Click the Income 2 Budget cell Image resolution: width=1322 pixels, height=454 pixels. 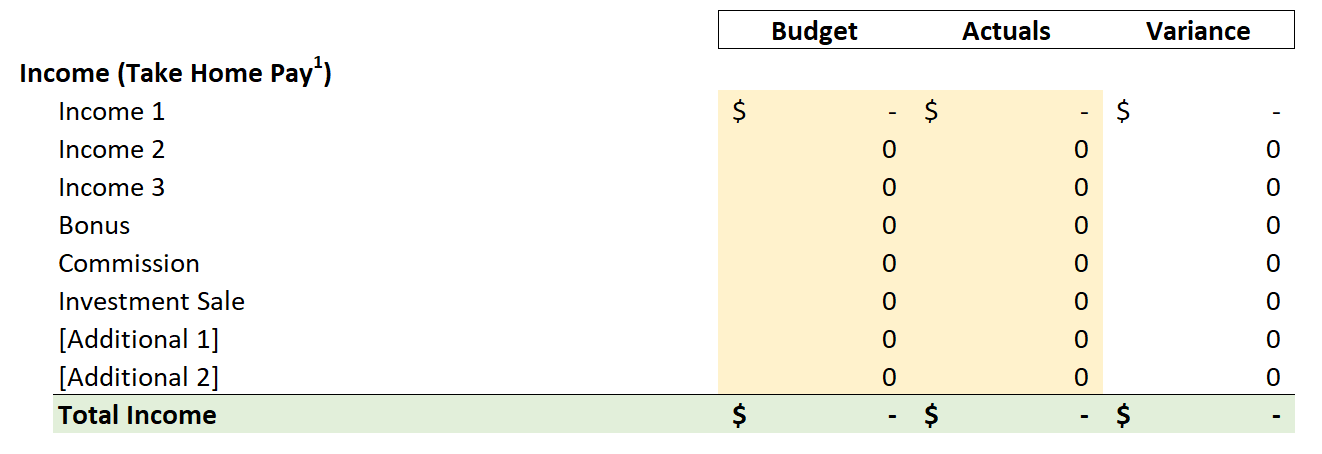[x=814, y=150]
